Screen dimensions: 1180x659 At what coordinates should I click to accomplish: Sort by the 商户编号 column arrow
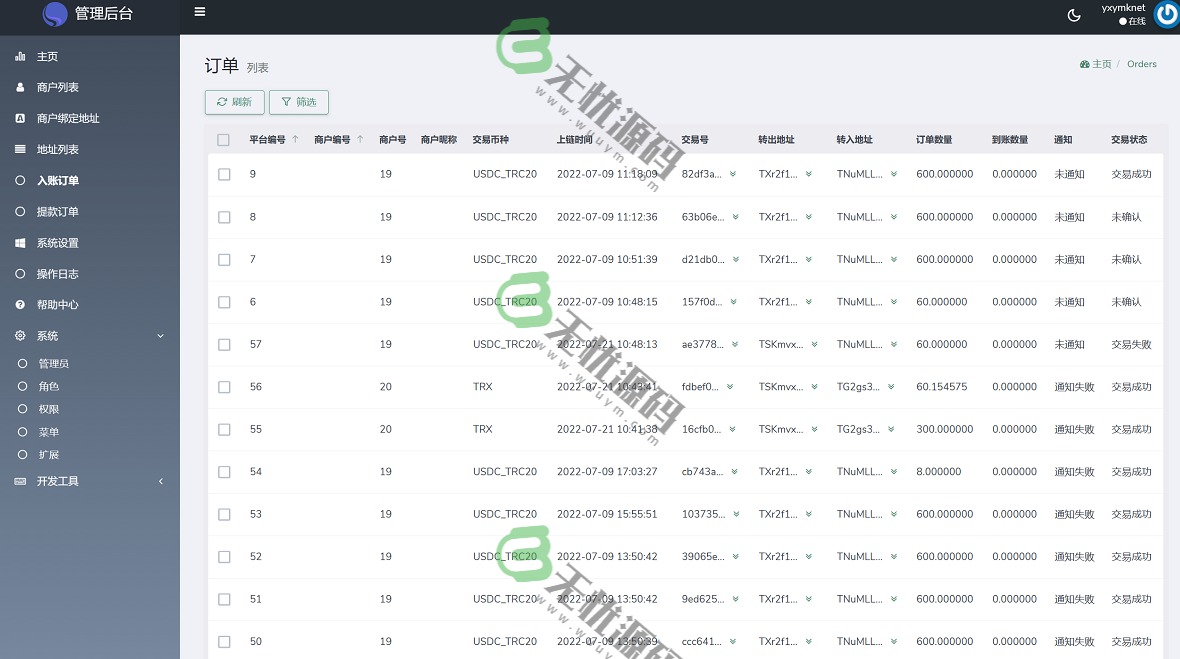coord(360,140)
